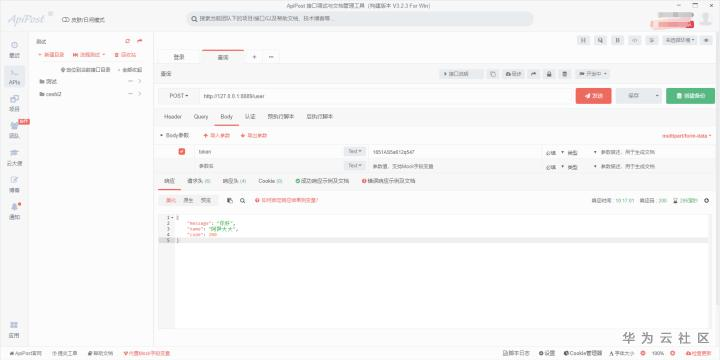
Task: Open the multipart/form-data type dropdown
Action: coord(686,135)
